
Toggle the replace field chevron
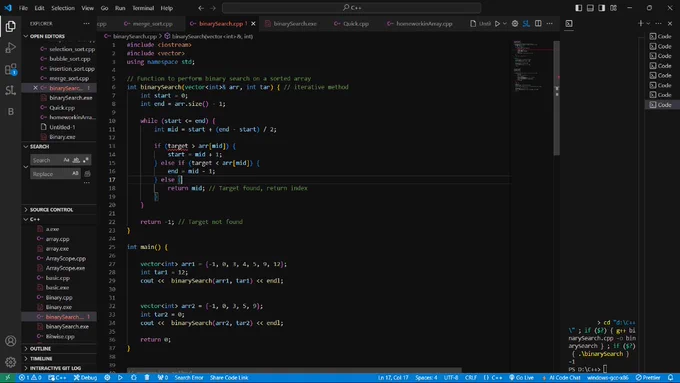(26, 167)
